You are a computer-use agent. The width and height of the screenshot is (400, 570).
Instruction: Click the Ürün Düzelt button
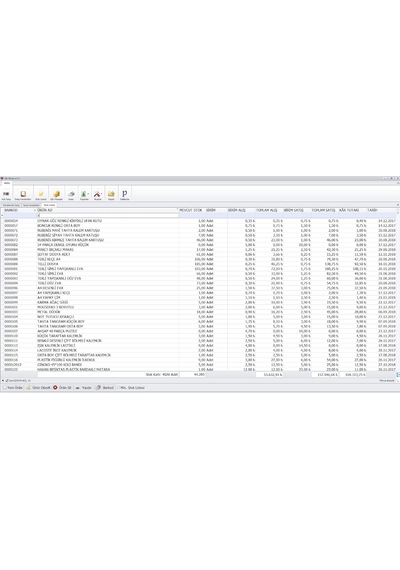click(x=38, y=388)
